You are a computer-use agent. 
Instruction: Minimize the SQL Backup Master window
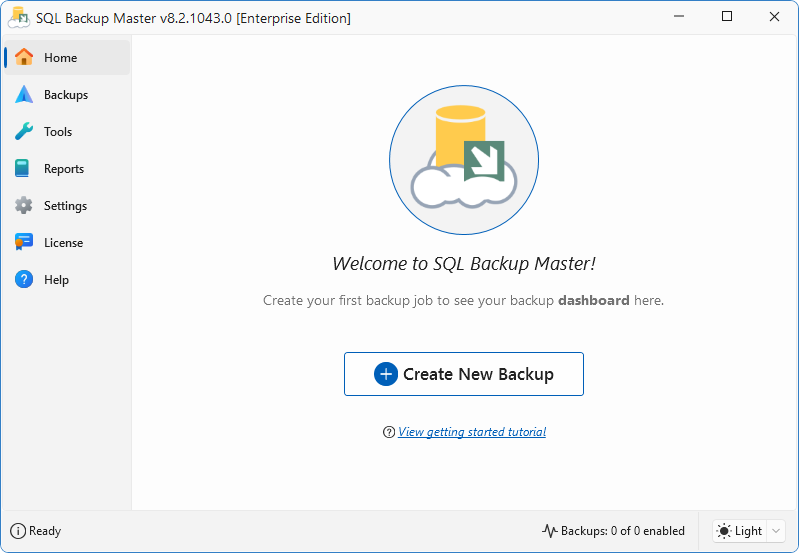[679, 17]
